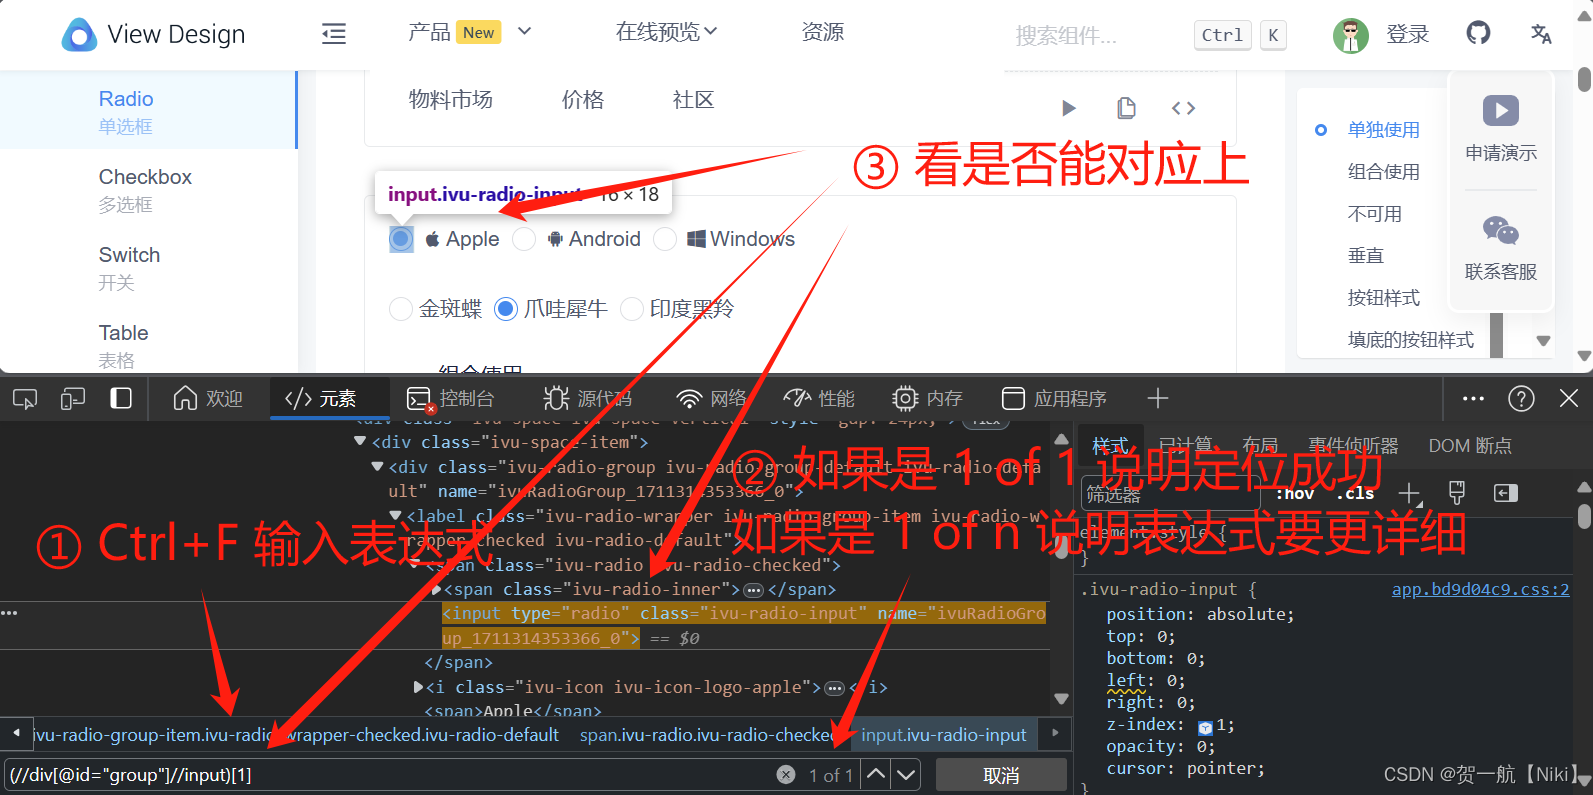Toggle the :hov element state
The image size is (1593, 795).
[x=1294, y=493]
